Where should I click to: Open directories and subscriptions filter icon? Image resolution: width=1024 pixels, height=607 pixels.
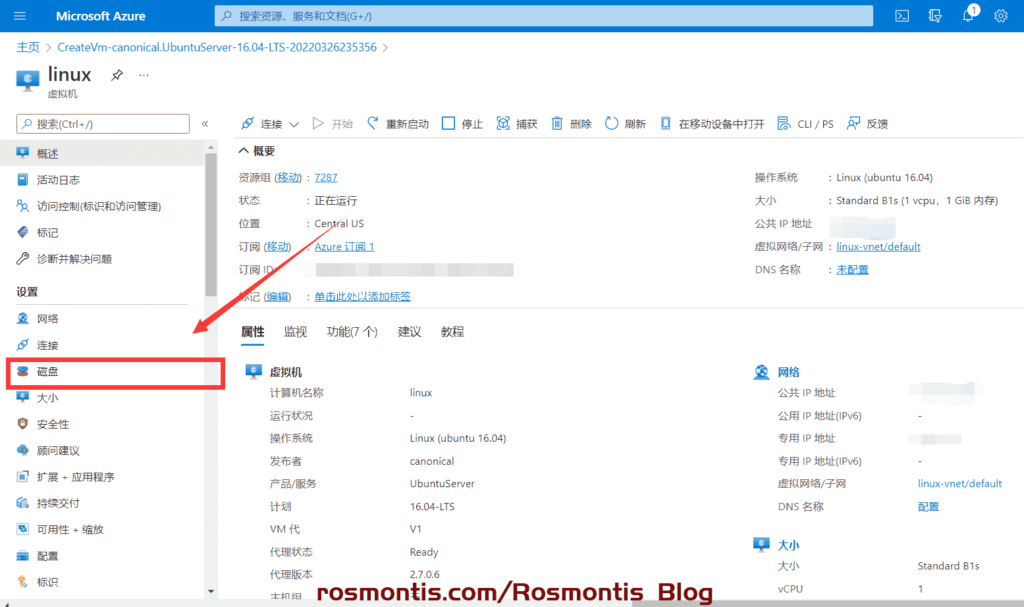pos(935,16)
